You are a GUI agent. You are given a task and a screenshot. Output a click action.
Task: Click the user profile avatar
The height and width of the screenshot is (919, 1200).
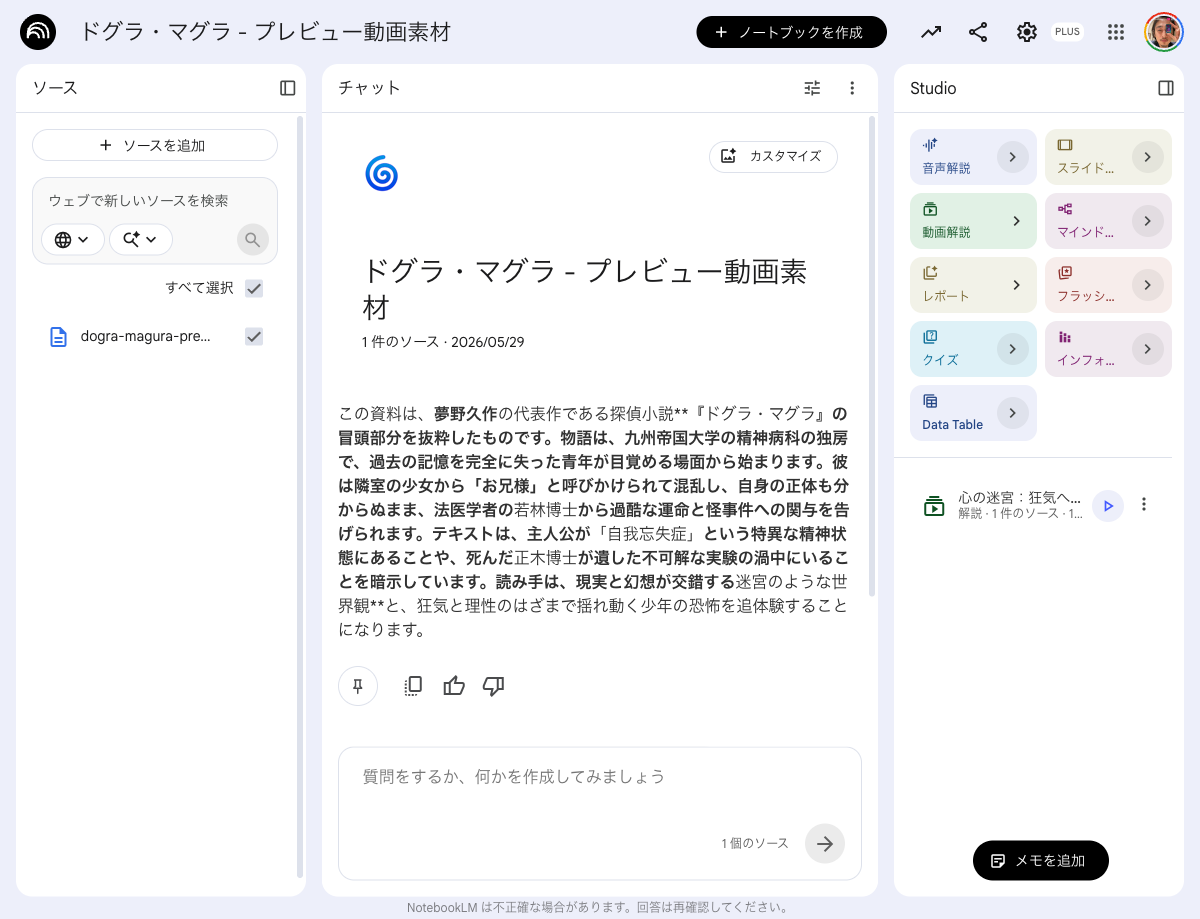tap(1164, 32)
